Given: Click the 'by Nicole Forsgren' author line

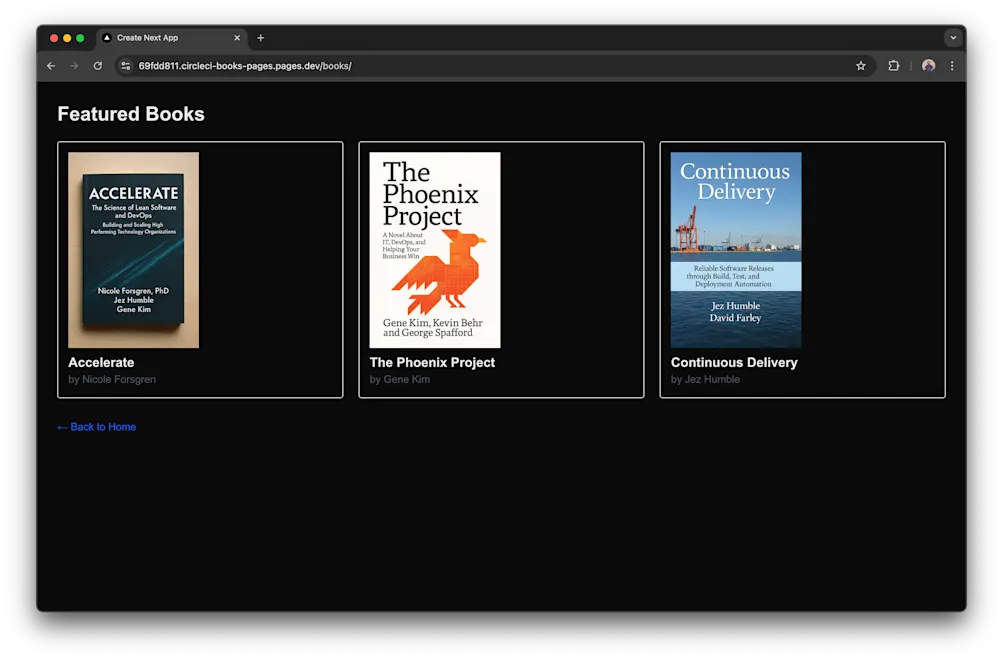Looking at the screenshot, I should point(112,379).
